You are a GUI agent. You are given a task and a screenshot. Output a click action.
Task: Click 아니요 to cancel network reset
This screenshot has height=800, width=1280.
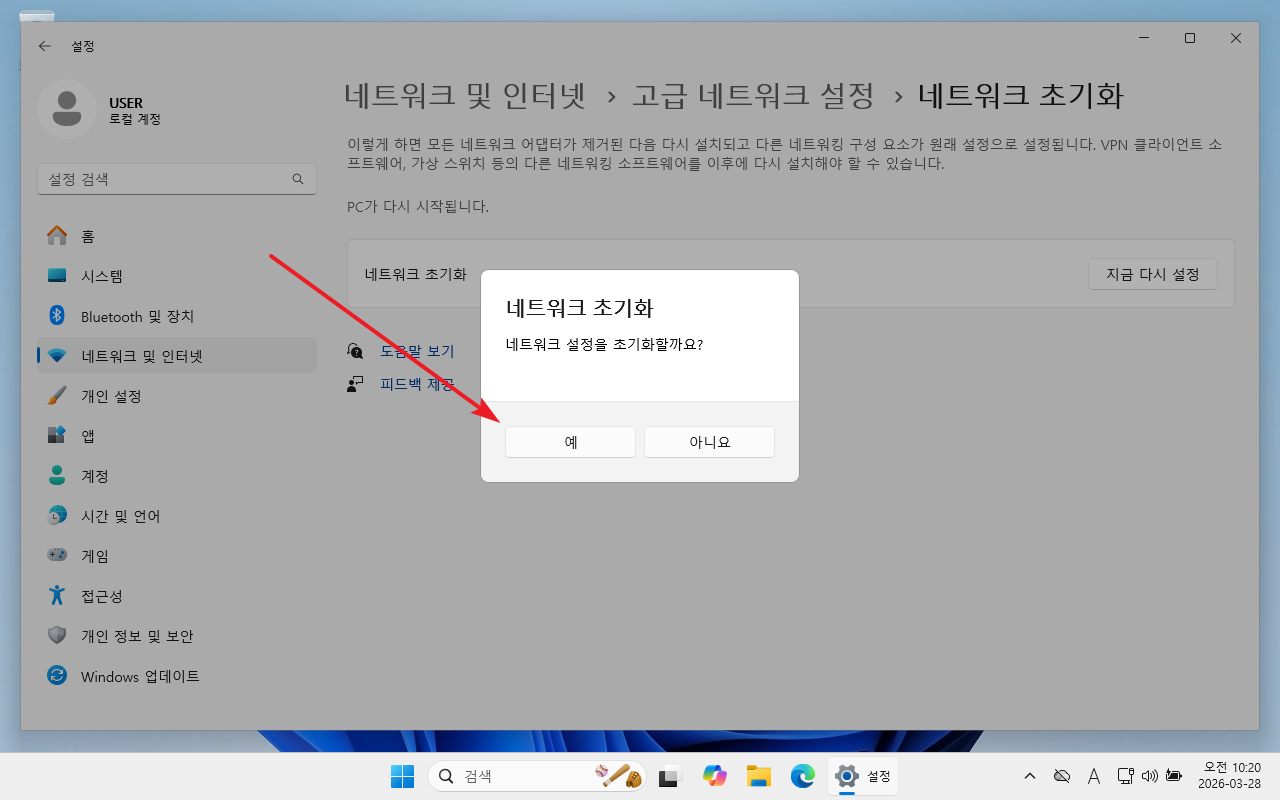pos(709,442)
